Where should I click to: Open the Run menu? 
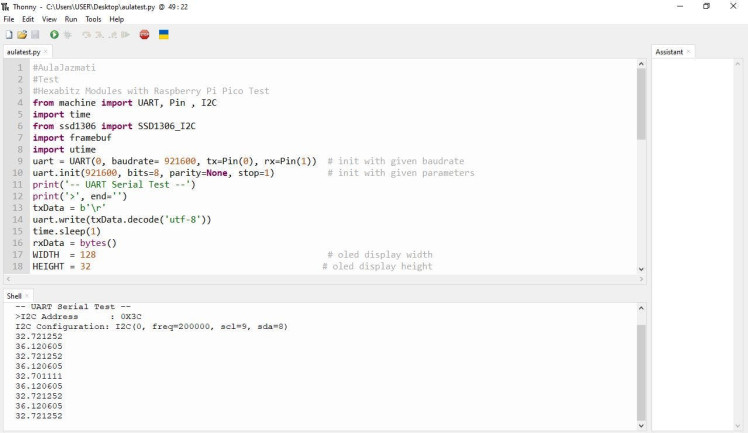pos(71,19)
